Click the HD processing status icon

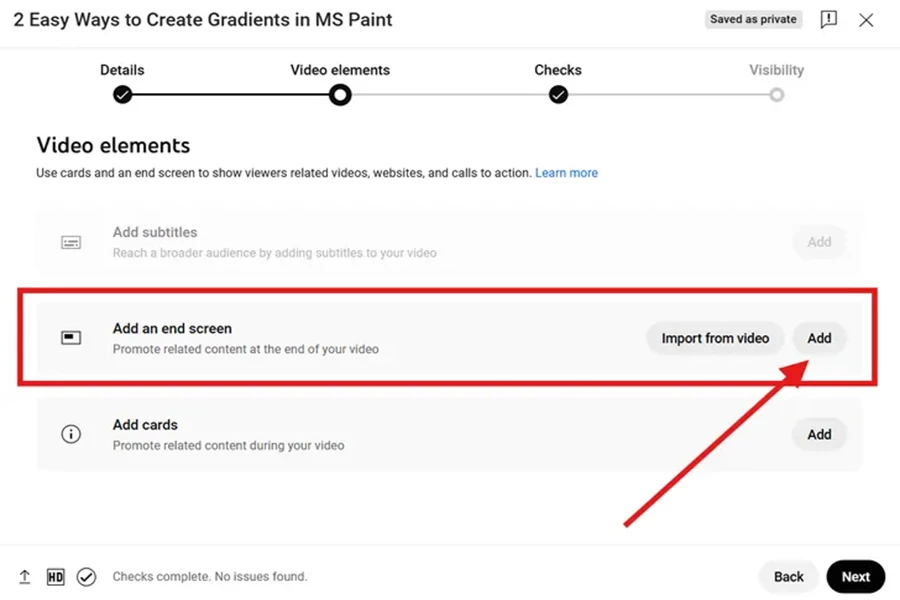(56, 576)
